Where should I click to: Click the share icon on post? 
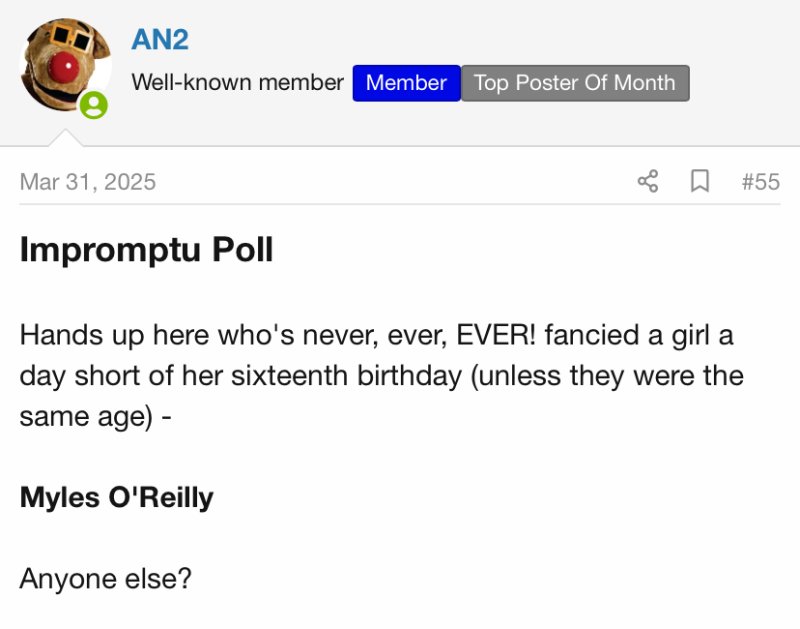[x=648, y=181]
